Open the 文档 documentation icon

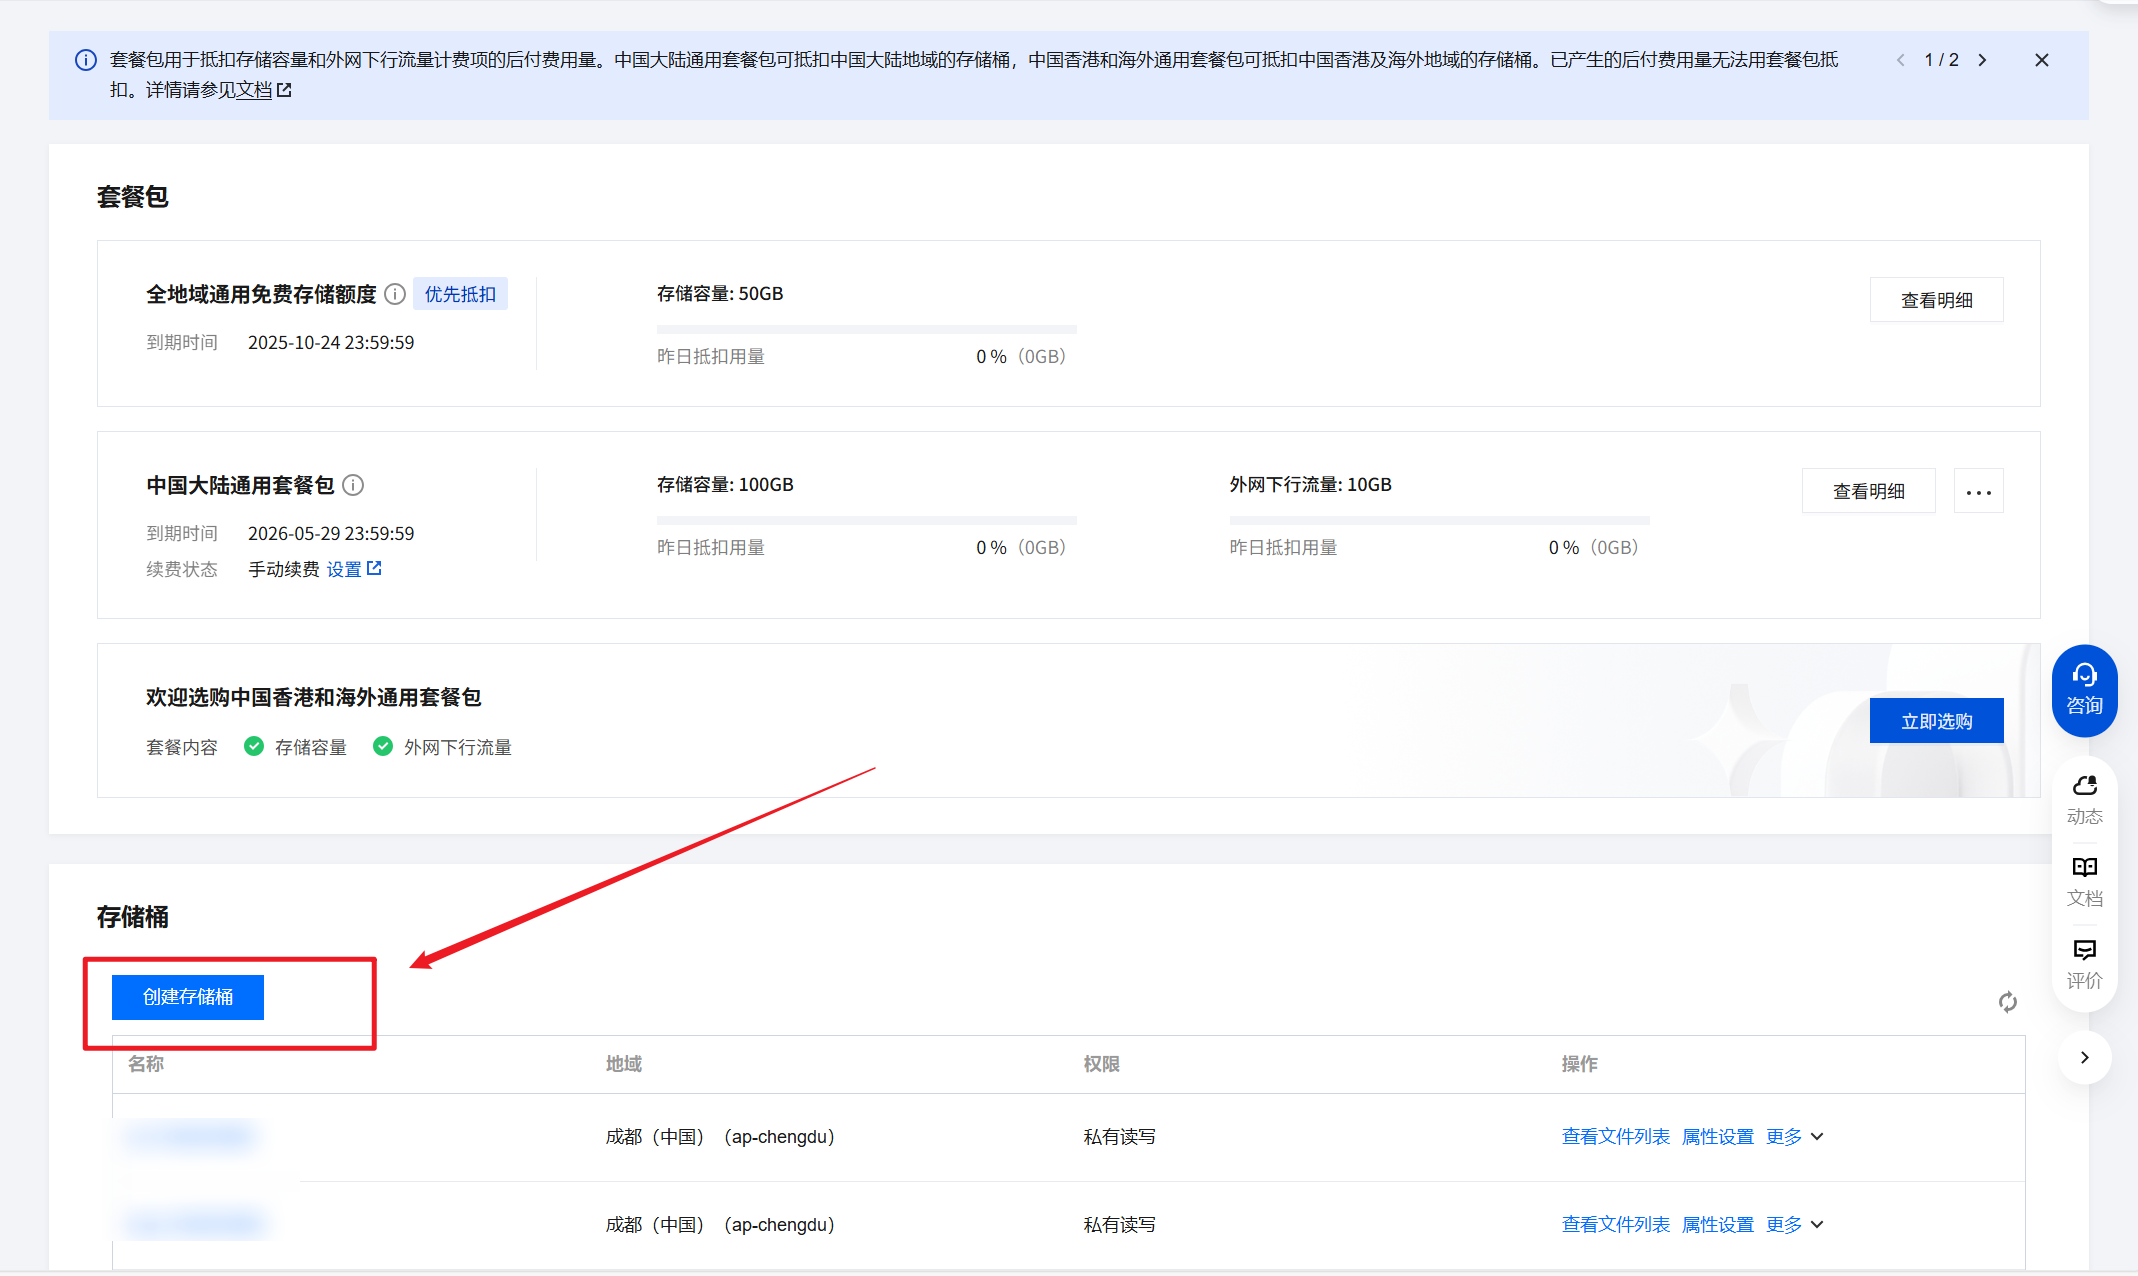(x=2084, y=881)
